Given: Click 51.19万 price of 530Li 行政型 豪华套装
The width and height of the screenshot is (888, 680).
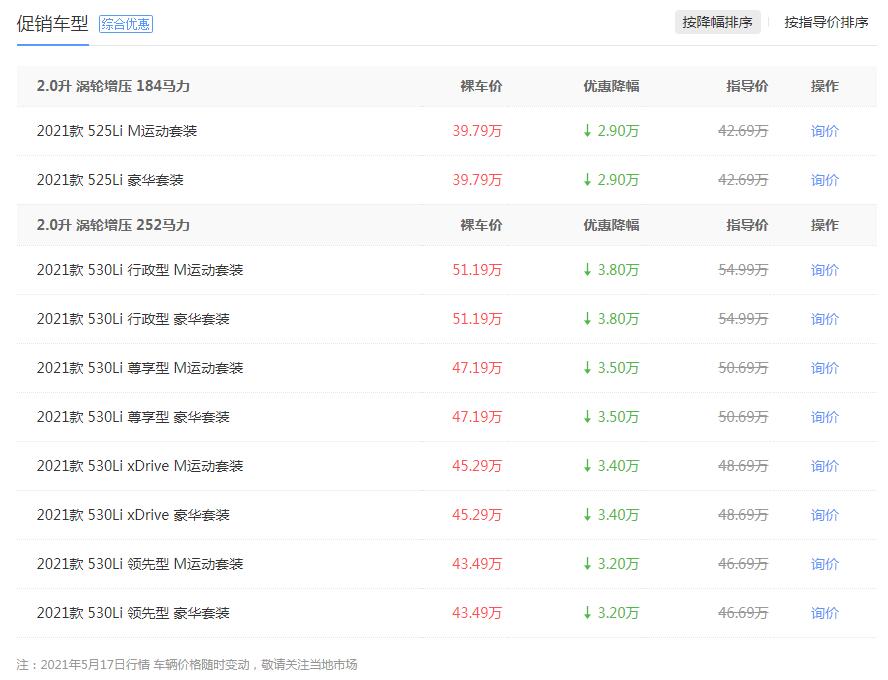Looking at the screenshot, I should [x=477, y=319].
